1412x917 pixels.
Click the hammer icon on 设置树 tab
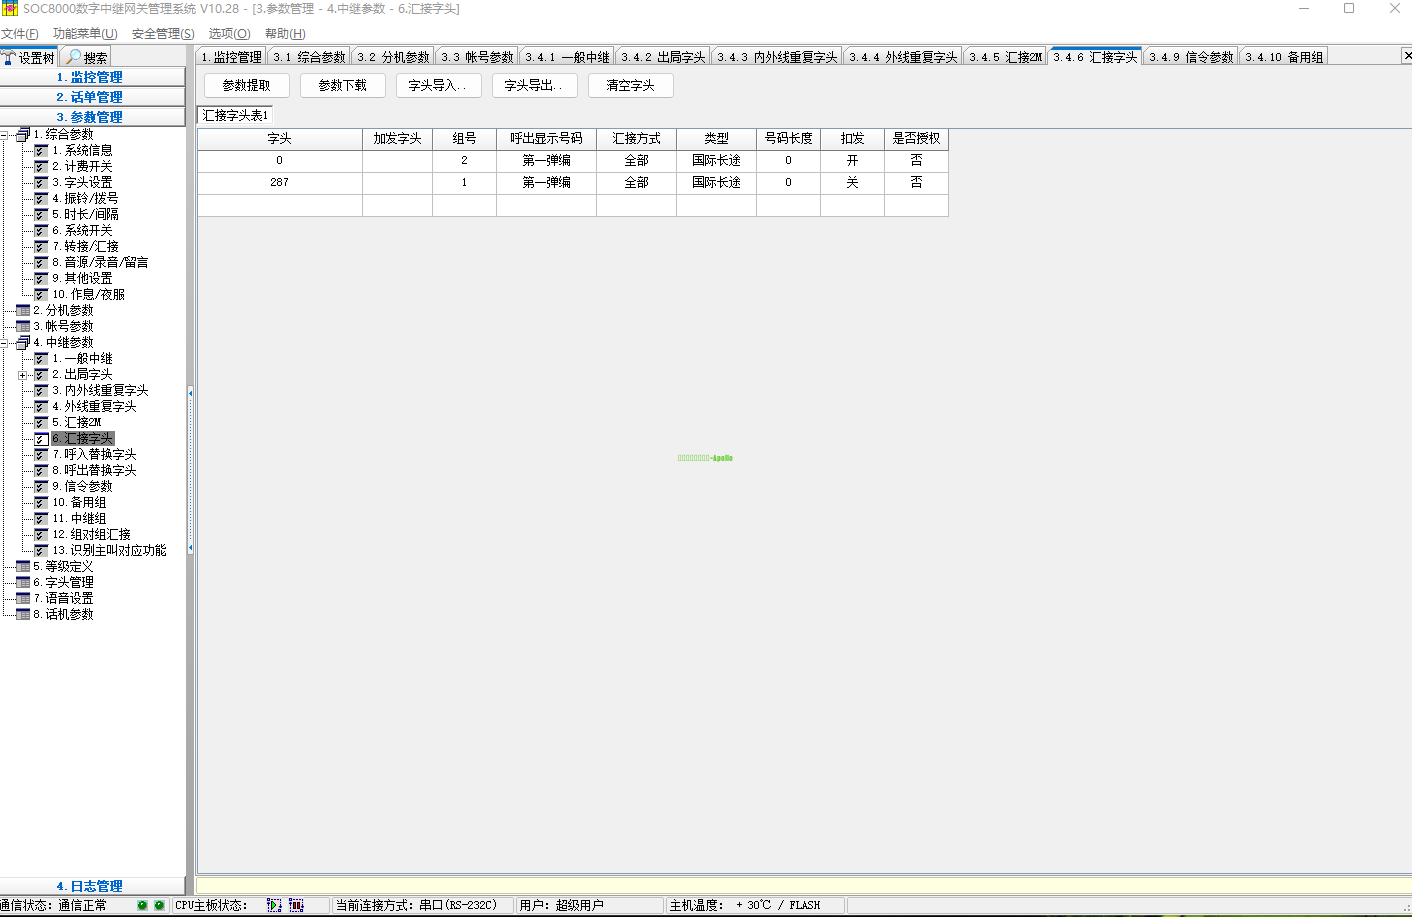point(9,58)
